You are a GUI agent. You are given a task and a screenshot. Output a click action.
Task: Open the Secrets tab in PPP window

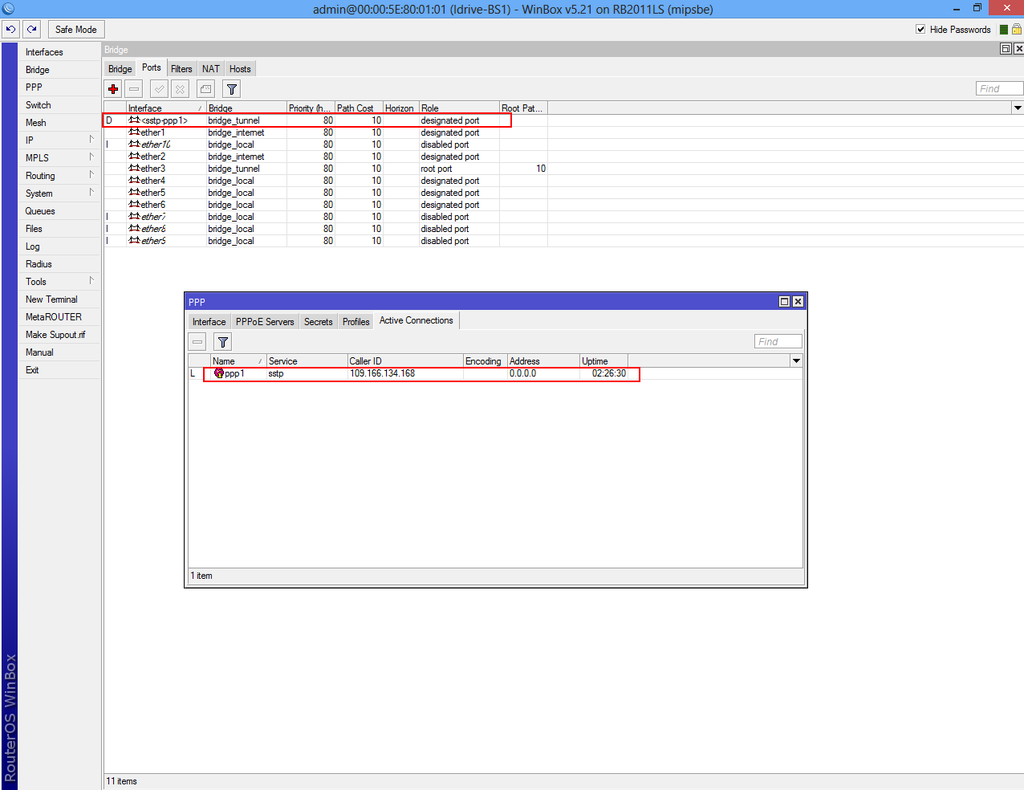[x=317, y=321]
